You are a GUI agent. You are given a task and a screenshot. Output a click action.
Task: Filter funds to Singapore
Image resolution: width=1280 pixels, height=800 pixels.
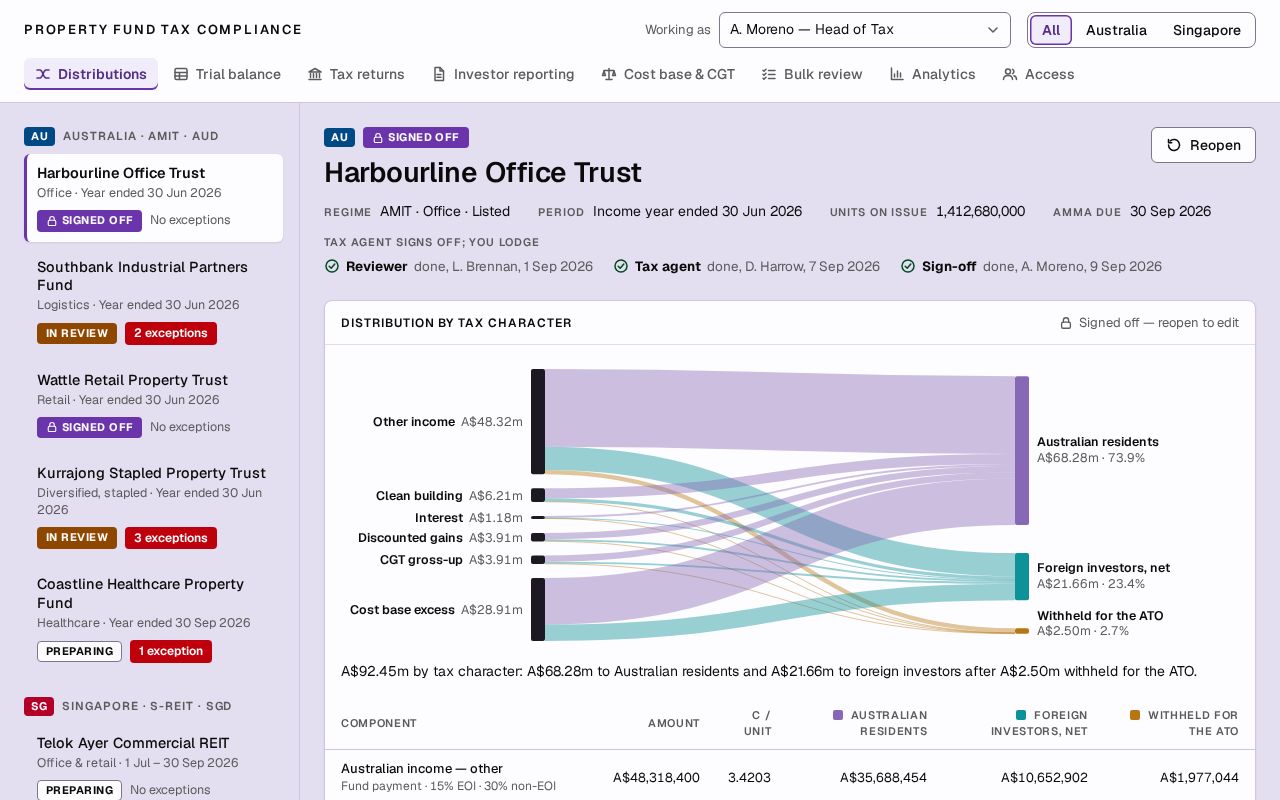point(1206,30)
